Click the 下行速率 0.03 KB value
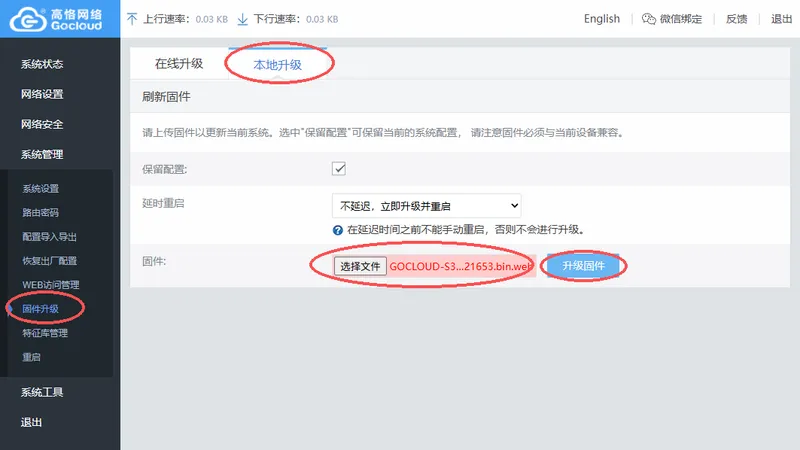Image resolution: width=800 pixels, height=450 pixels. (322, 19)
